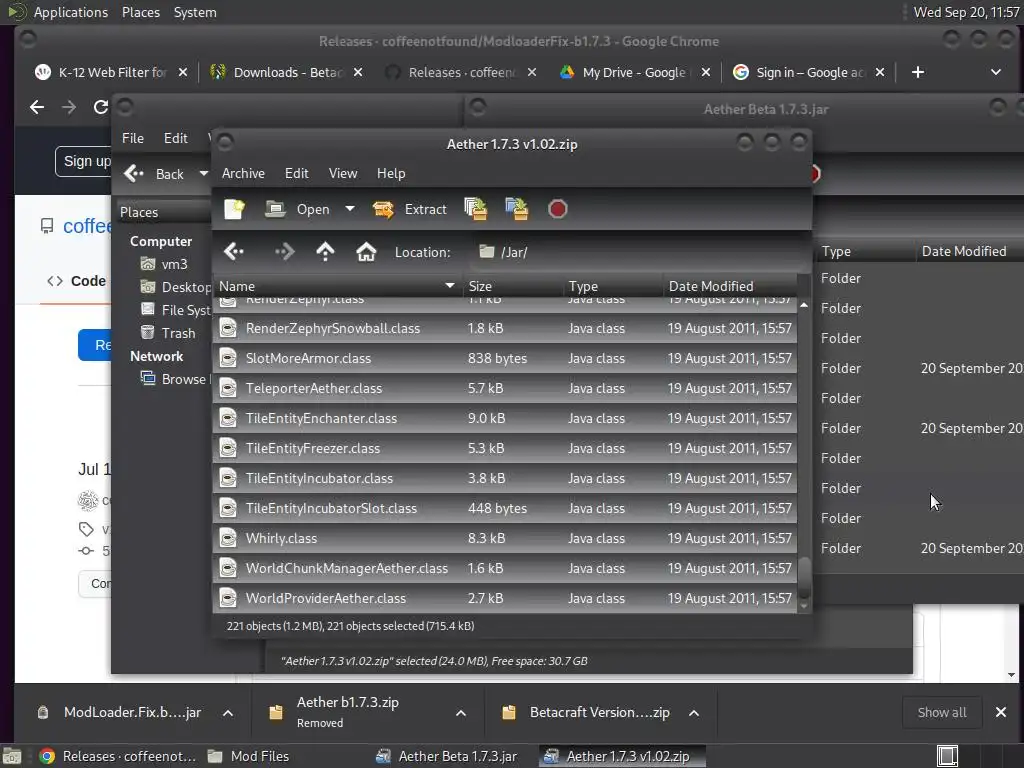1024x768 pixels.
Task: Go up one level in archive
Action: [x=325, y=251]
